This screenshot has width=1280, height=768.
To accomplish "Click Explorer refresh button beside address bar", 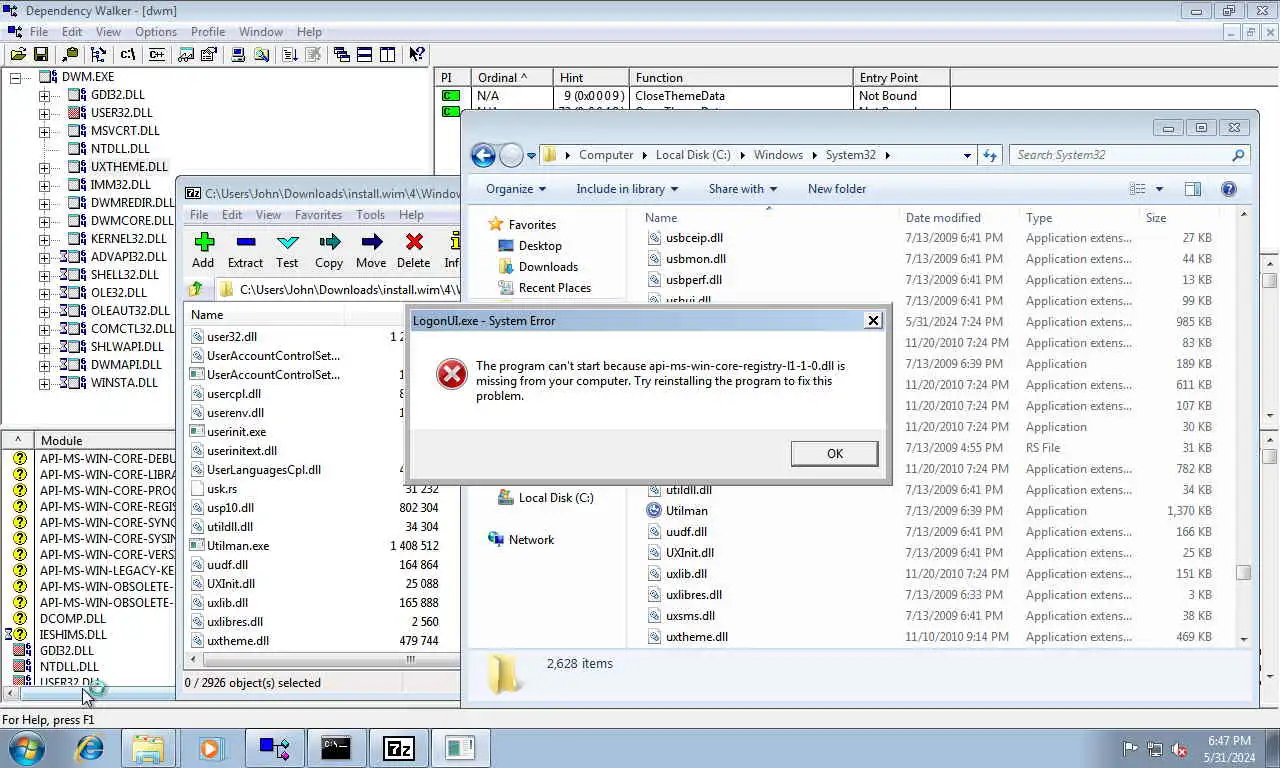I will (x=990, y=155).
